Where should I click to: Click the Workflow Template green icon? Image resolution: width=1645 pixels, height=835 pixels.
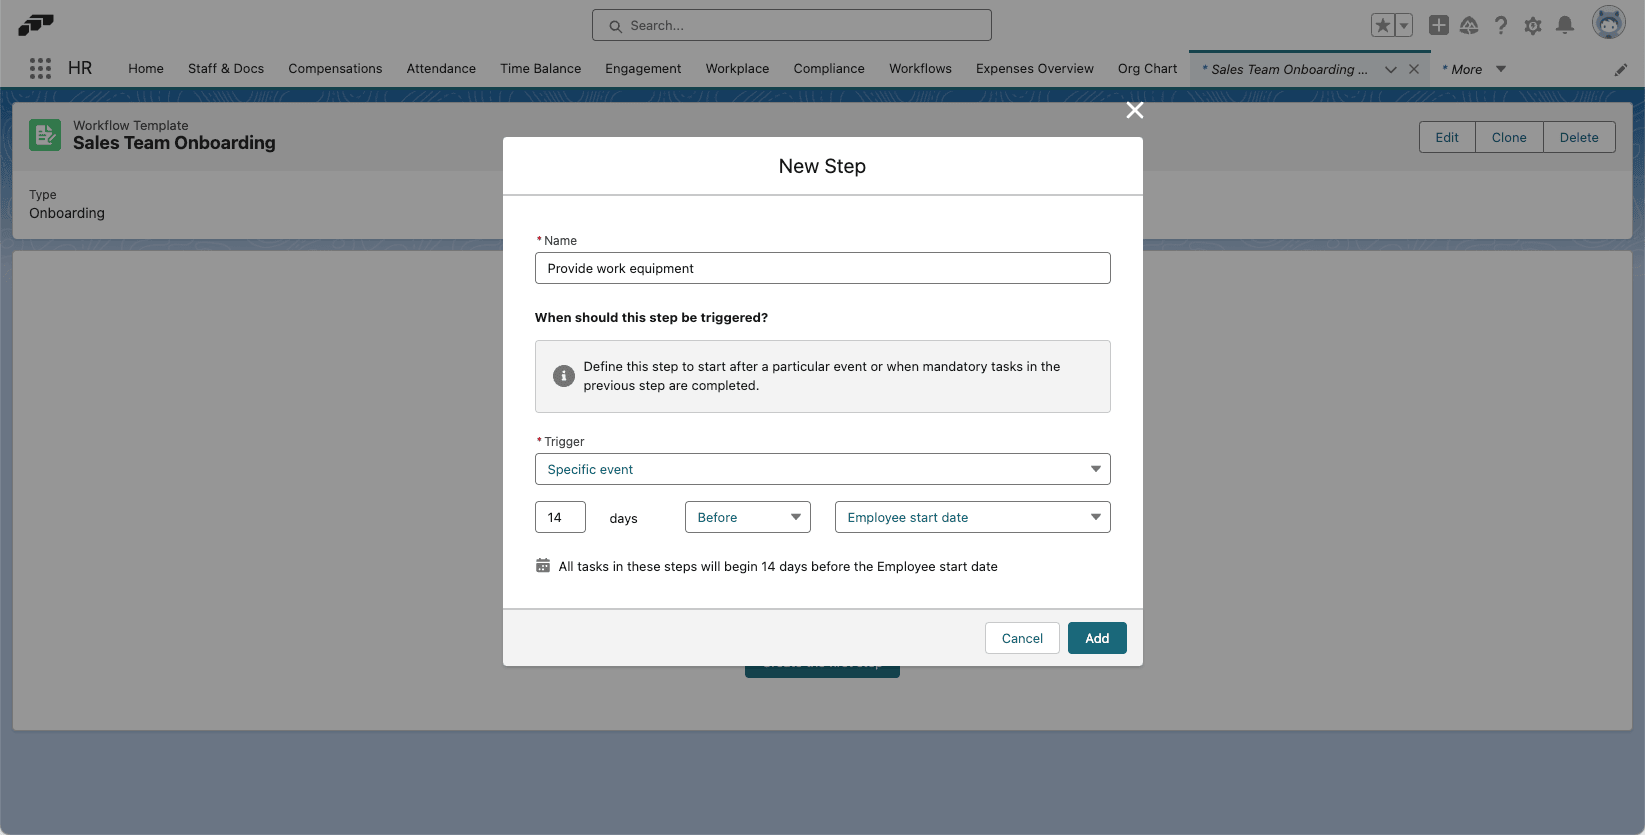pos(45,135)
